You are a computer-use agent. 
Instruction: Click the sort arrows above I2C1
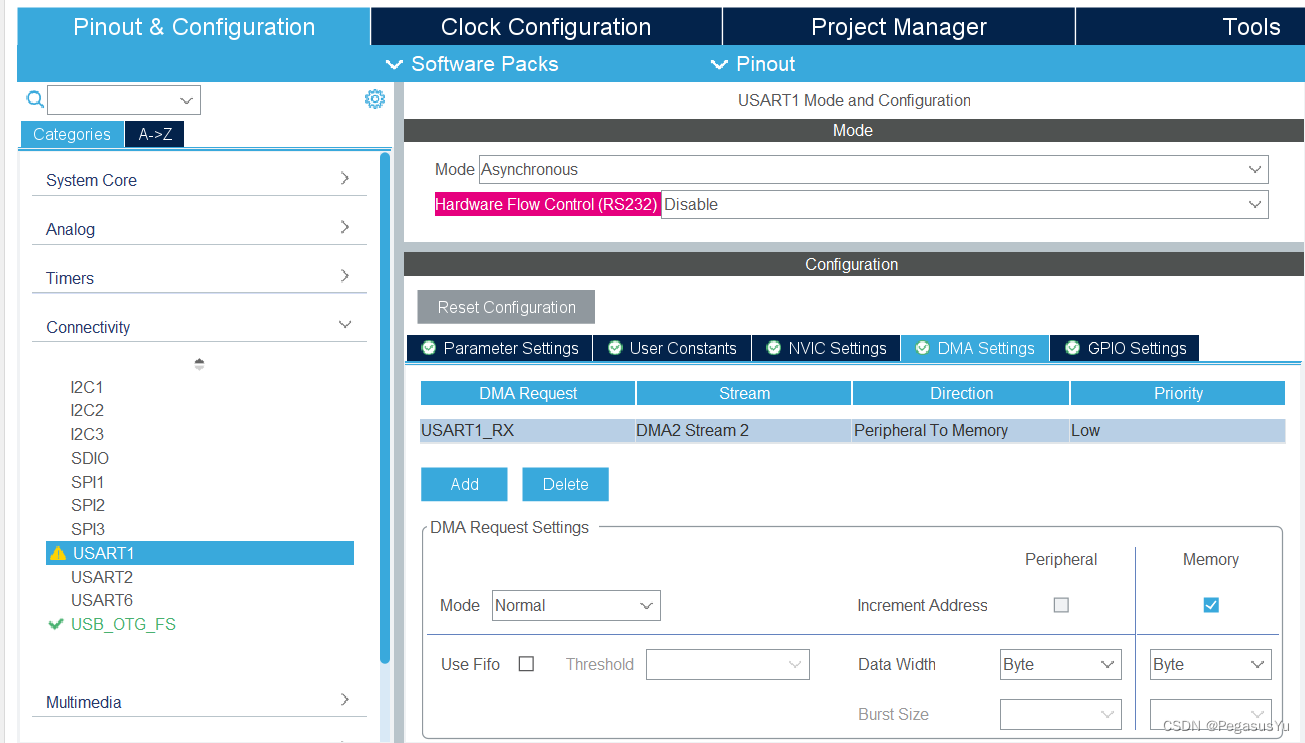pyautogui.click(x=199, y=364)
